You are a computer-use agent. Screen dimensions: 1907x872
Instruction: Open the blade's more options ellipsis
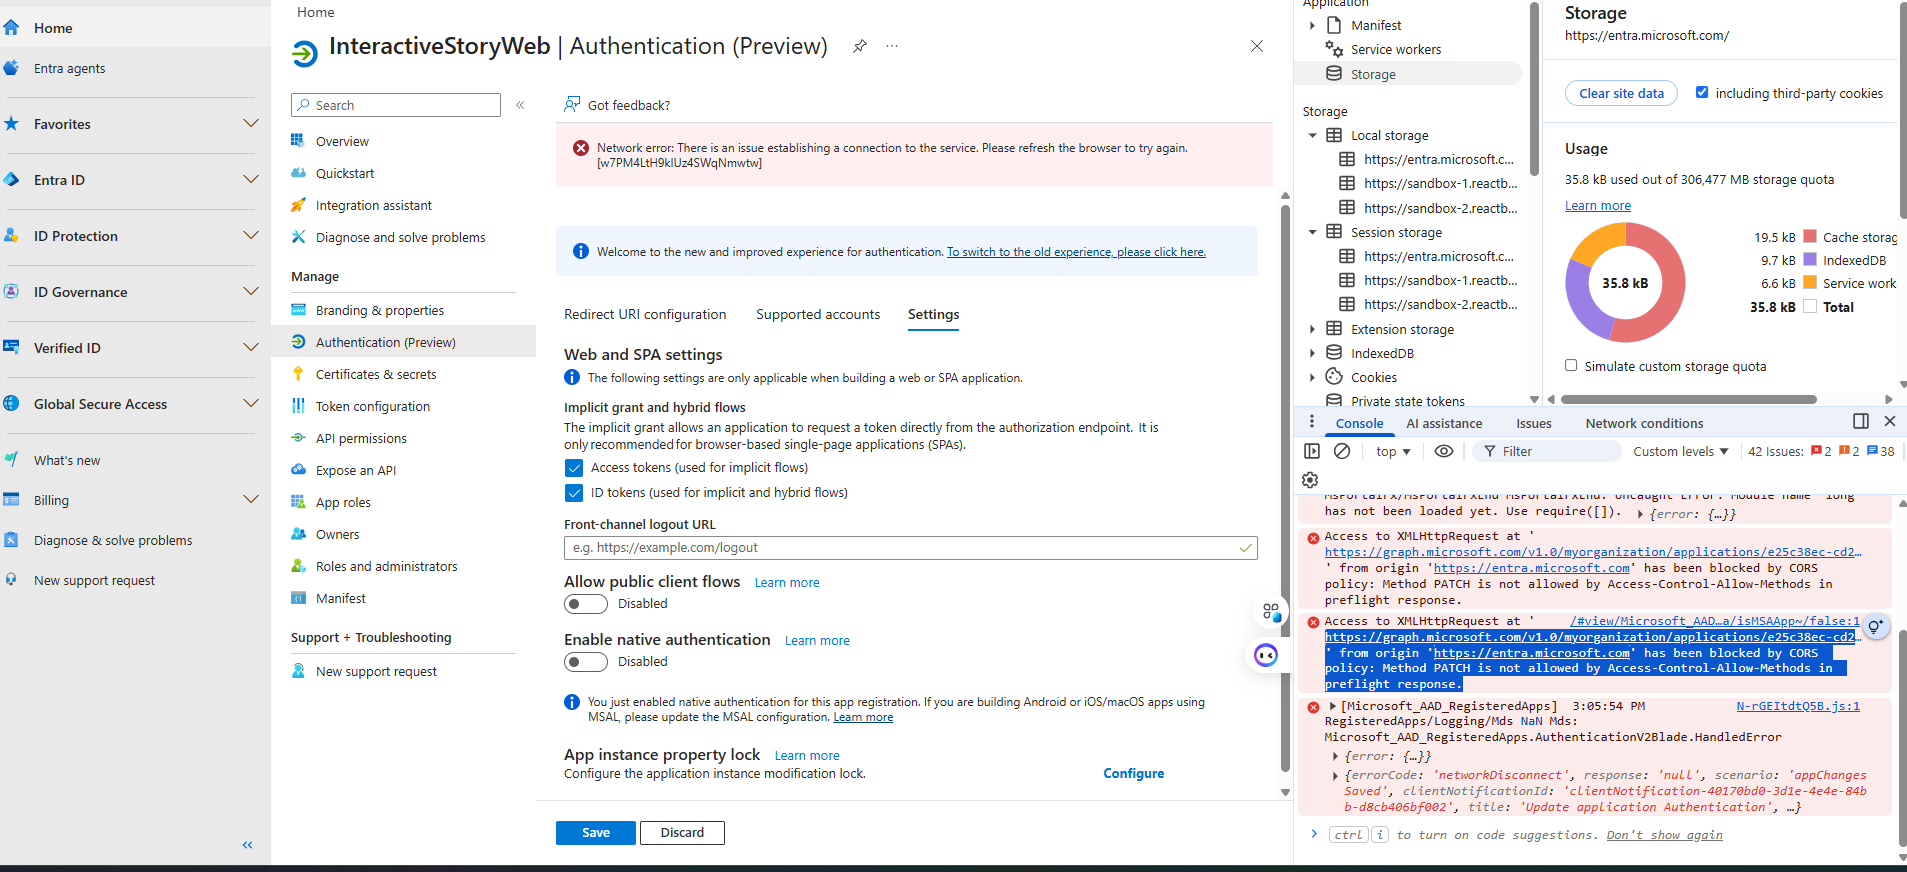(x=892, y=46)
